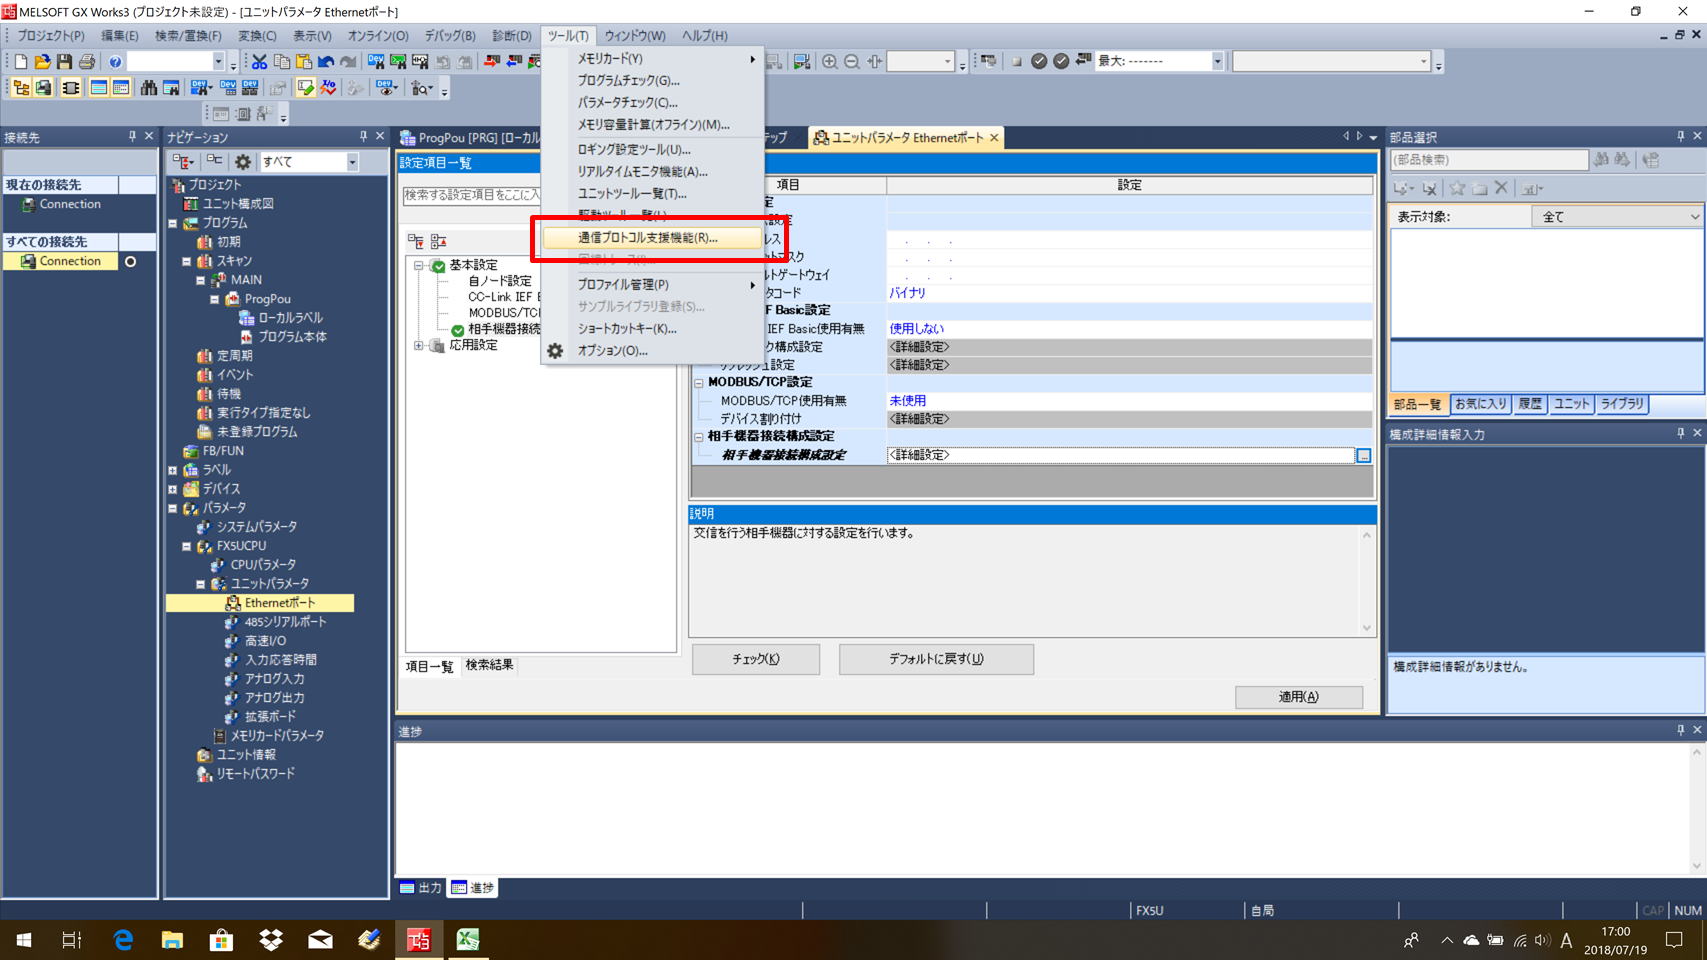Toggle the connection destination window icon
The height and width of the screenshot is (960, 1707).
click(x=43, y=88)
